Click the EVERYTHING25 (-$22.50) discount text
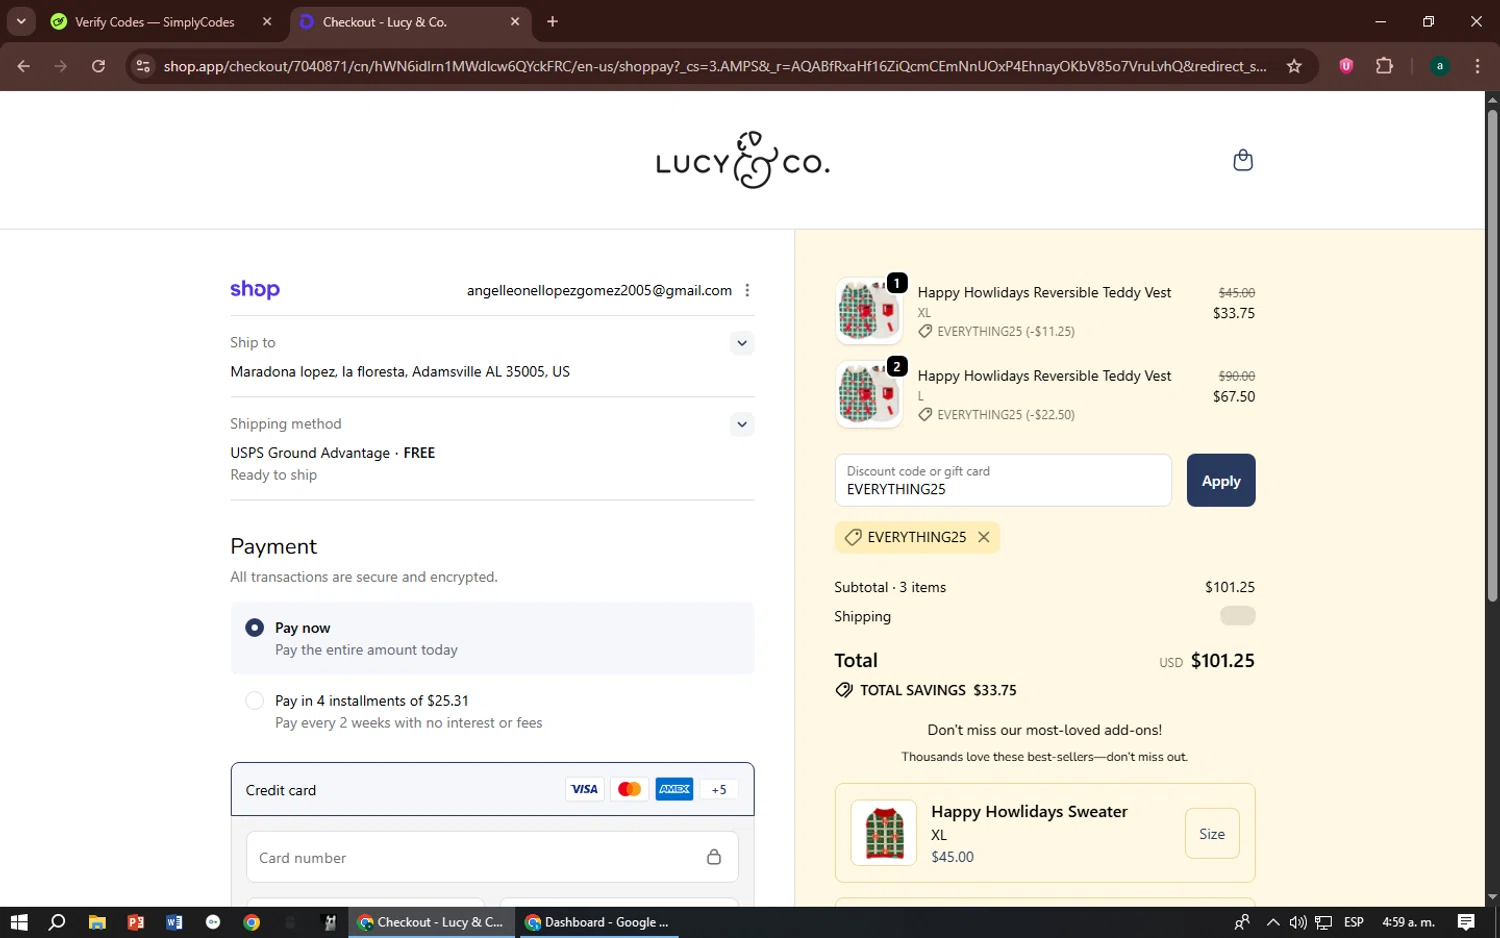 [1005, 414]
